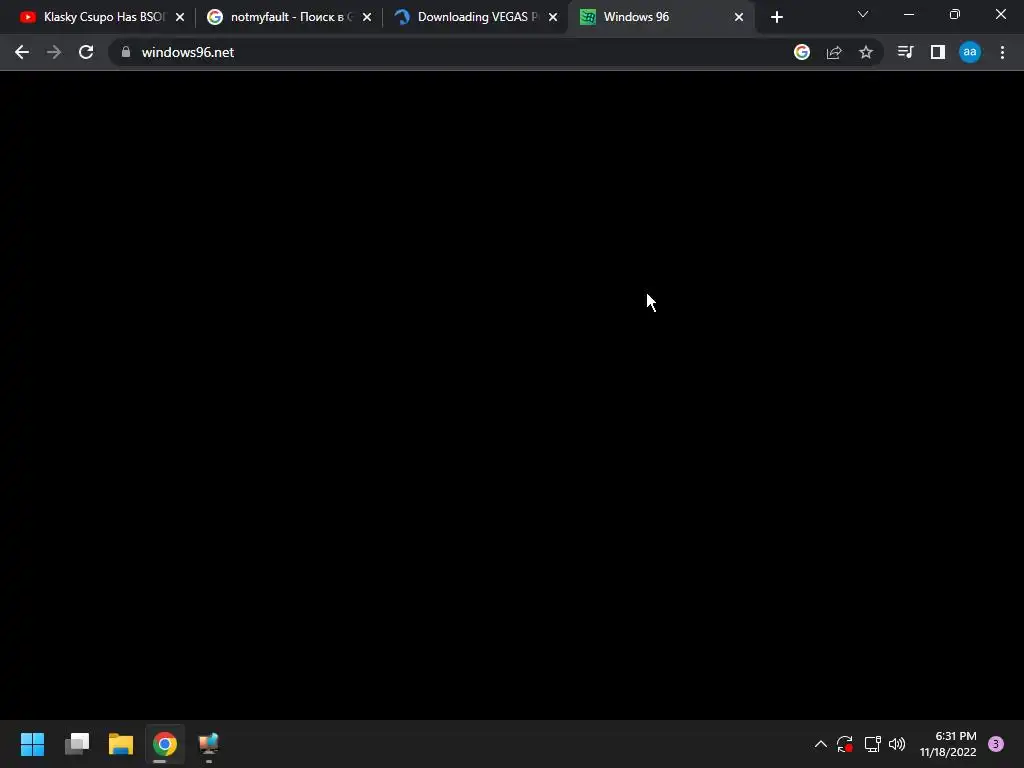Image resolution: width=1024 pixels, height=768 pixels.
Task: Open File Explorer from taskbar
Action: click(x=121, y=744)
